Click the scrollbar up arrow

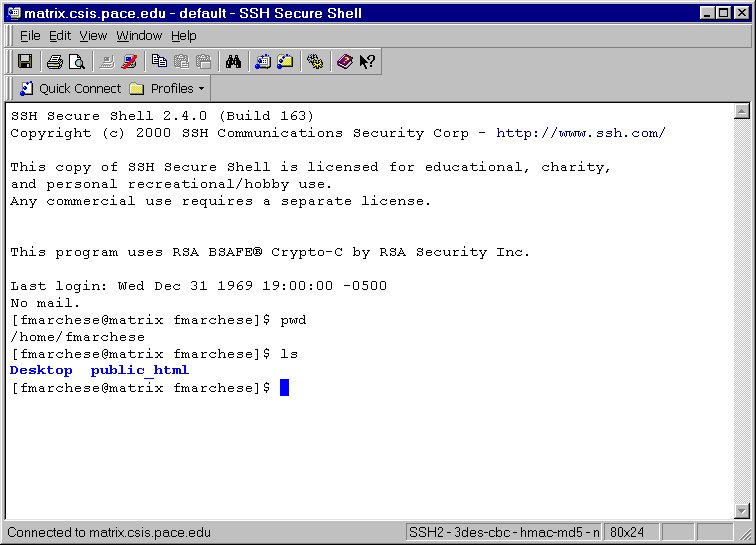click(x=742, y=111)
